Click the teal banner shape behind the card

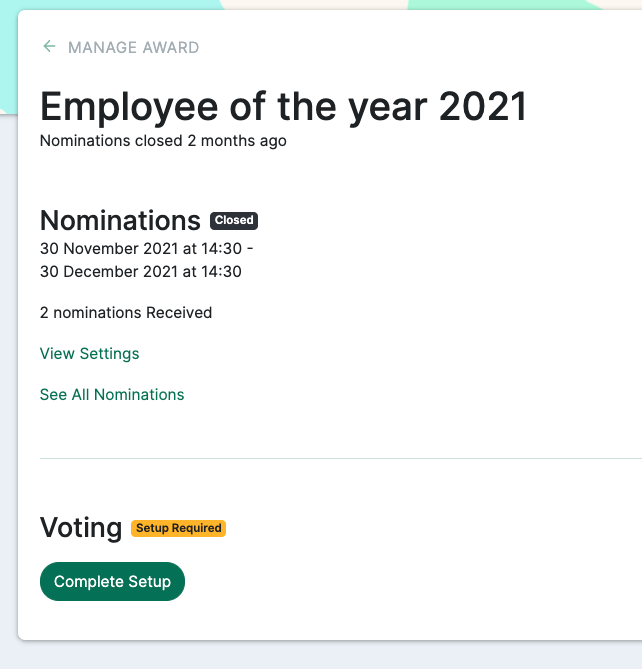tap(9, 55)
